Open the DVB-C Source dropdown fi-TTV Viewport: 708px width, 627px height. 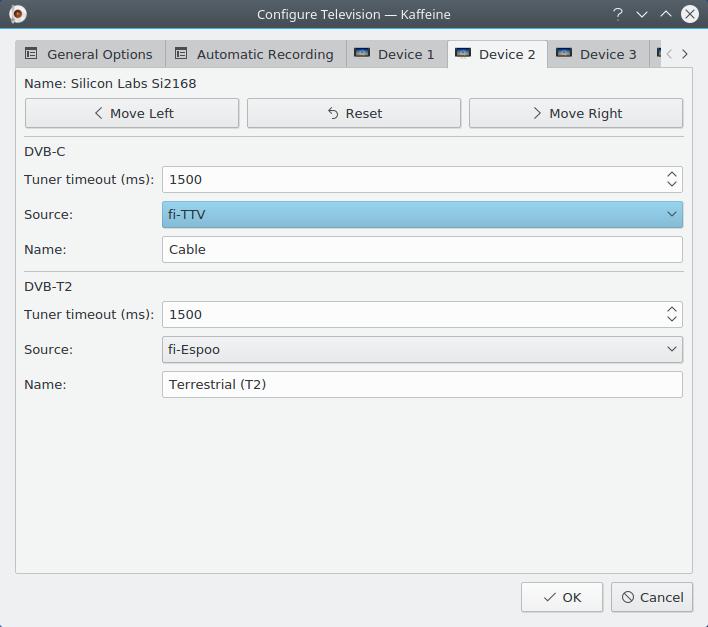pos(422,214)
